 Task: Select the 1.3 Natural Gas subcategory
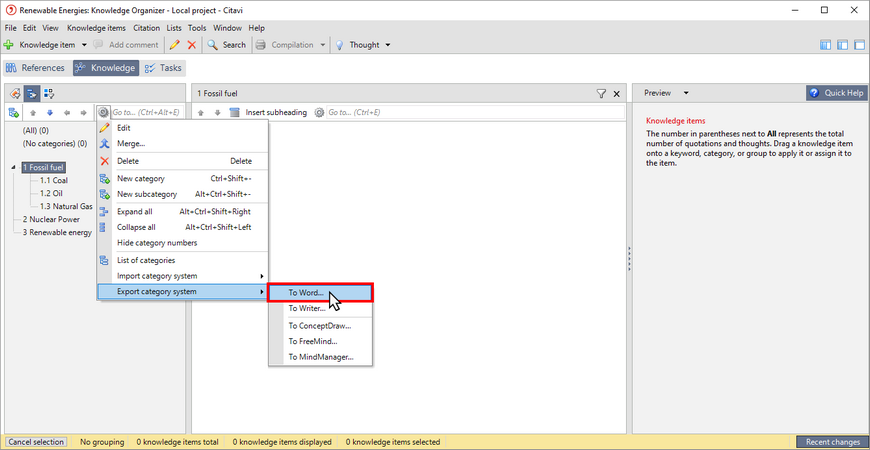click(x=66, y=206)
